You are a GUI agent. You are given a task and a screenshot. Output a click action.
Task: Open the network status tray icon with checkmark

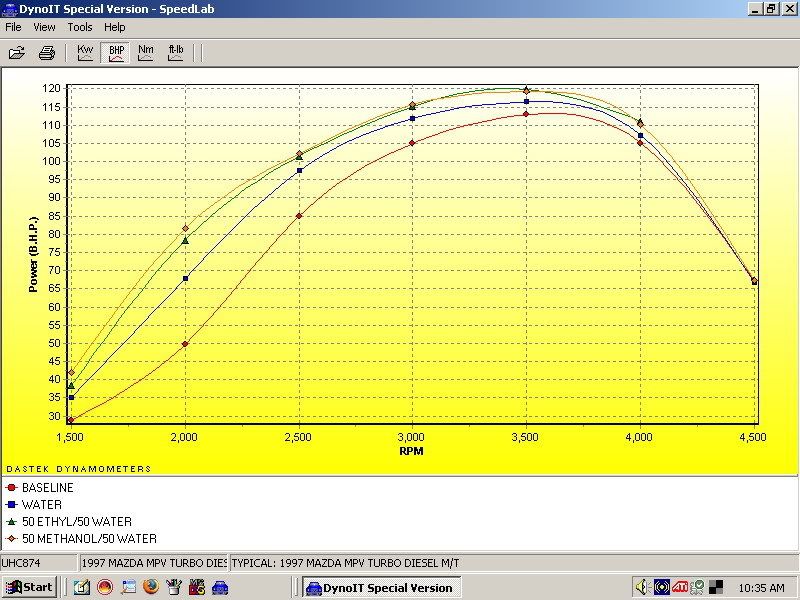[x=697, y=587]
